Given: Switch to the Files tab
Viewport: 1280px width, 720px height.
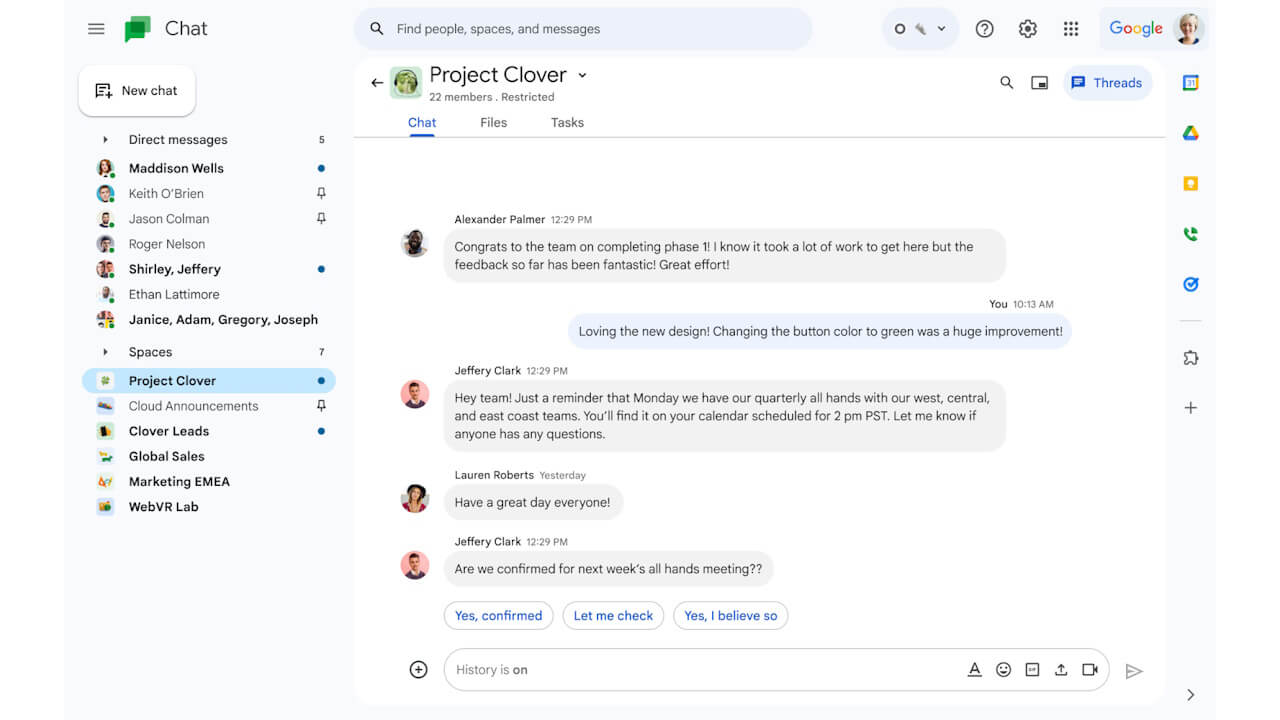Looking at the screenshot, I should (493, 122).
